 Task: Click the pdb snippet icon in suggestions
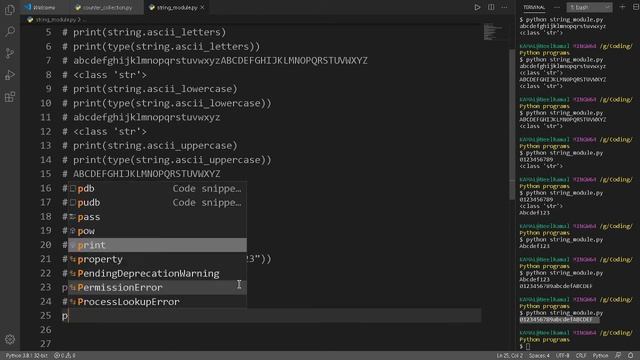tap(73, 188)
